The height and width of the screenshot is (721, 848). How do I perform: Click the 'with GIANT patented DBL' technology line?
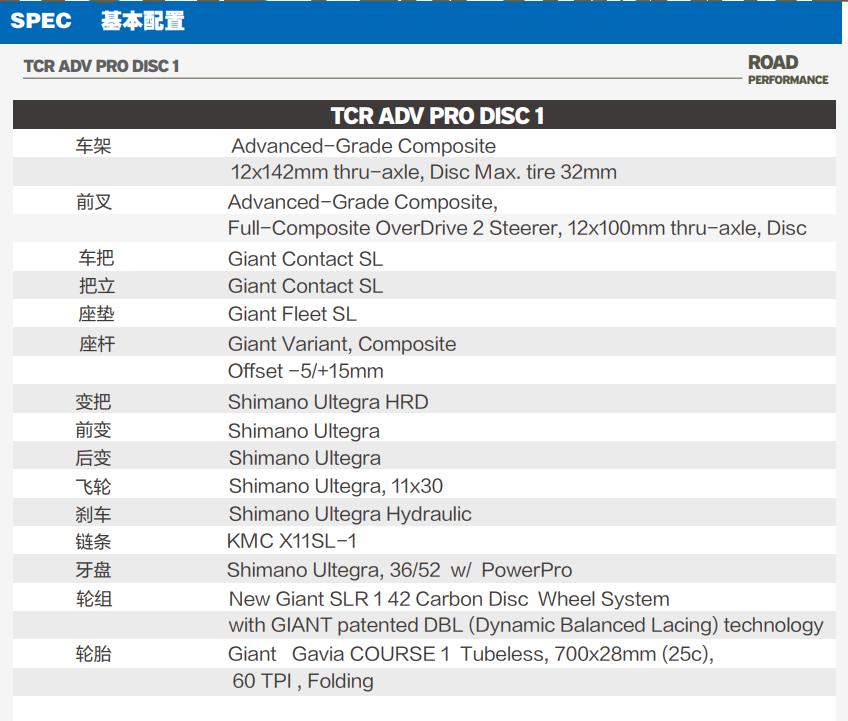point(526,626)
